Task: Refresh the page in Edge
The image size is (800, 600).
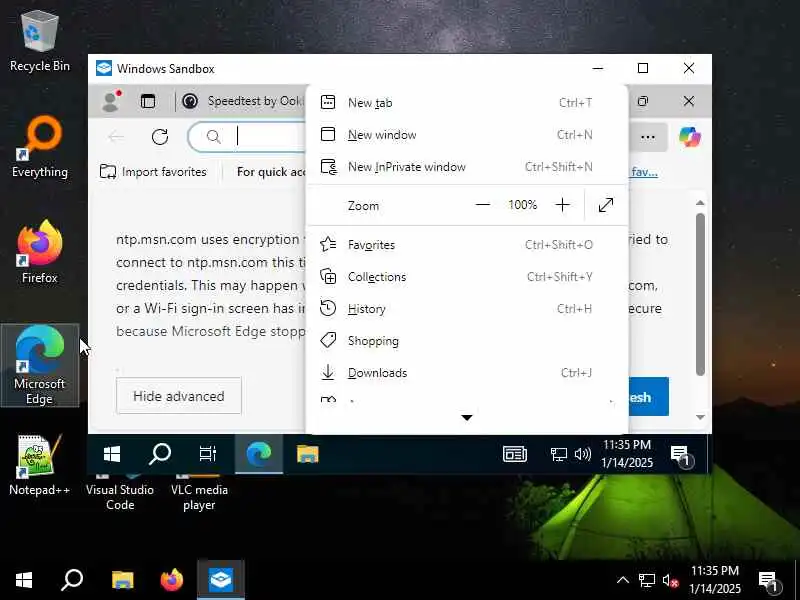Action: pyautogui.click(x=160, y=137)
